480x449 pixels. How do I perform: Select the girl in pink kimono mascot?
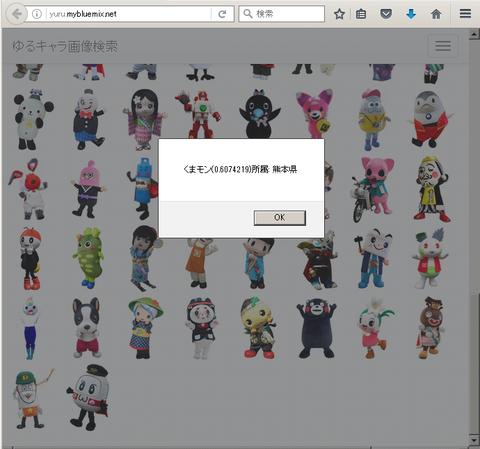[145, 119]
